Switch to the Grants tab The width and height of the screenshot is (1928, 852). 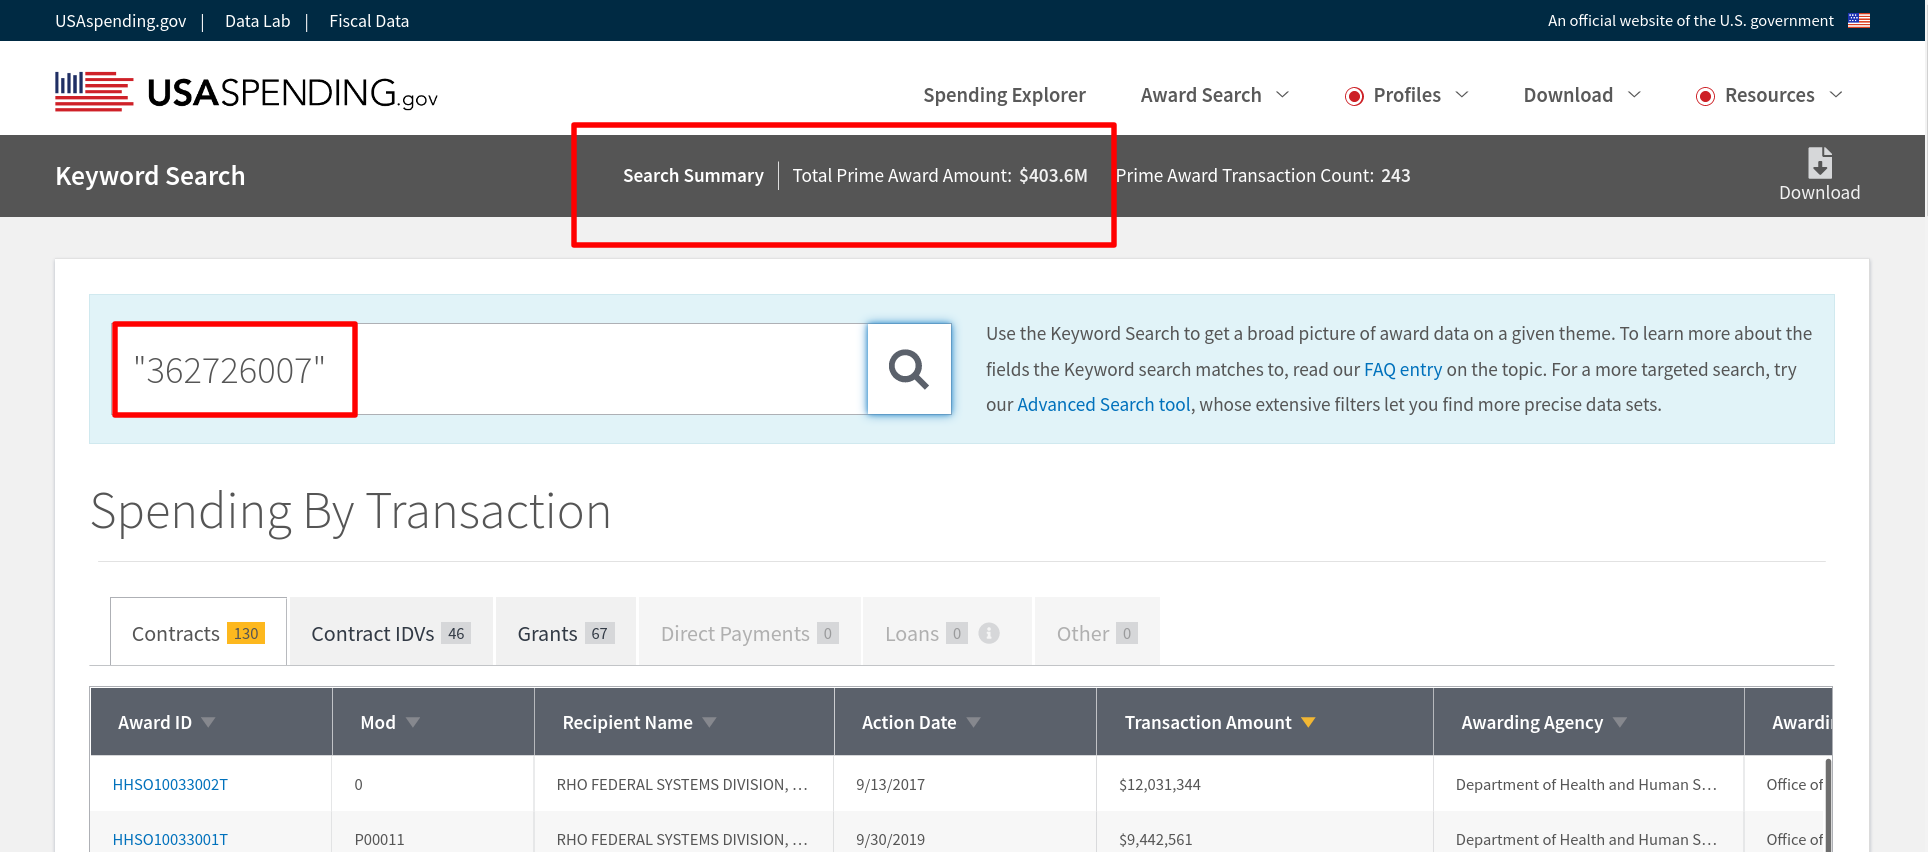tap(566, 632)
